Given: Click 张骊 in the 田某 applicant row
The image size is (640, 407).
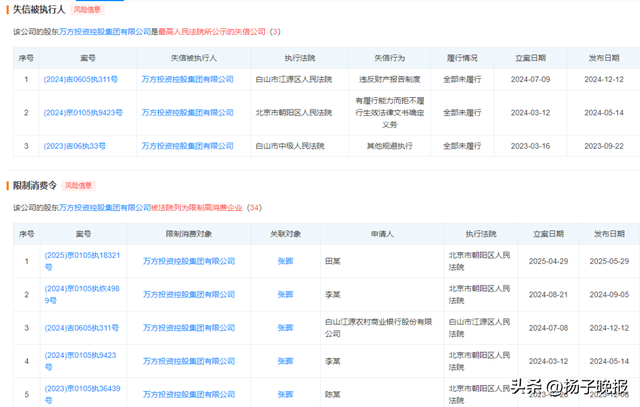Looking at the screenshot, I should pos(285,261).
